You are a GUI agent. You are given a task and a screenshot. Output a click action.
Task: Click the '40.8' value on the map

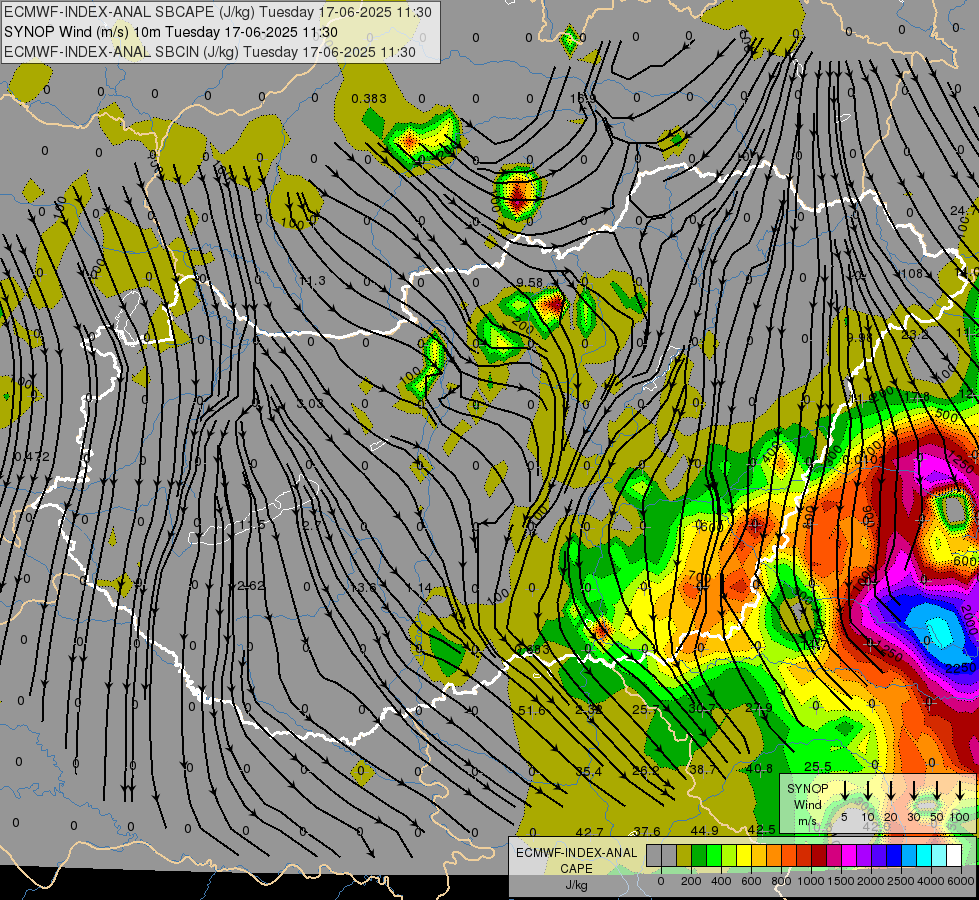759,768
